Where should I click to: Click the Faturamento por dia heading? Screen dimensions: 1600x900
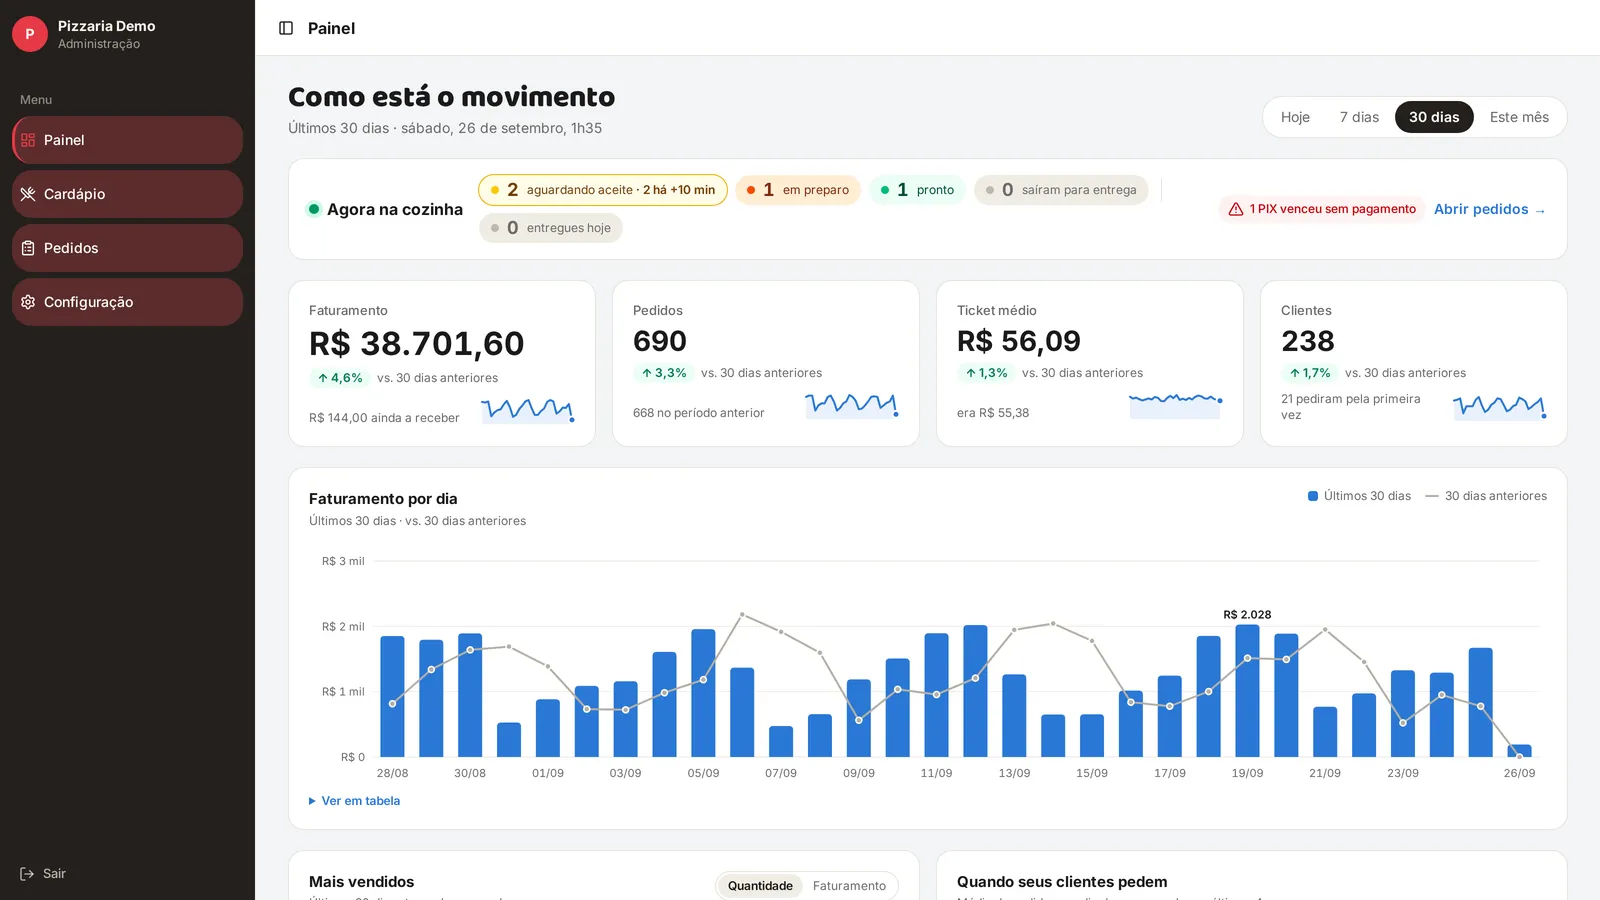[x=383, y=499]
